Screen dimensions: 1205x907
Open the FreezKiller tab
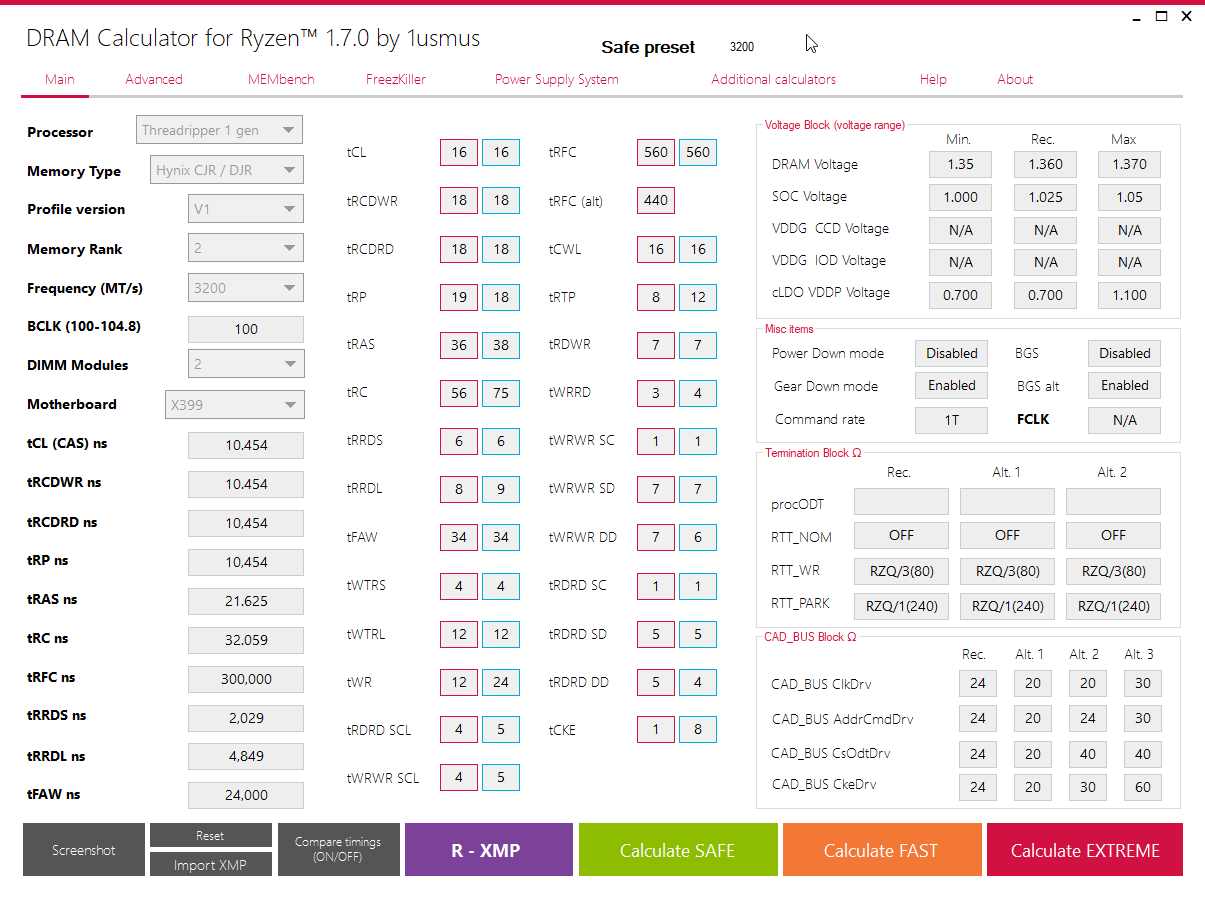[396, 79]
